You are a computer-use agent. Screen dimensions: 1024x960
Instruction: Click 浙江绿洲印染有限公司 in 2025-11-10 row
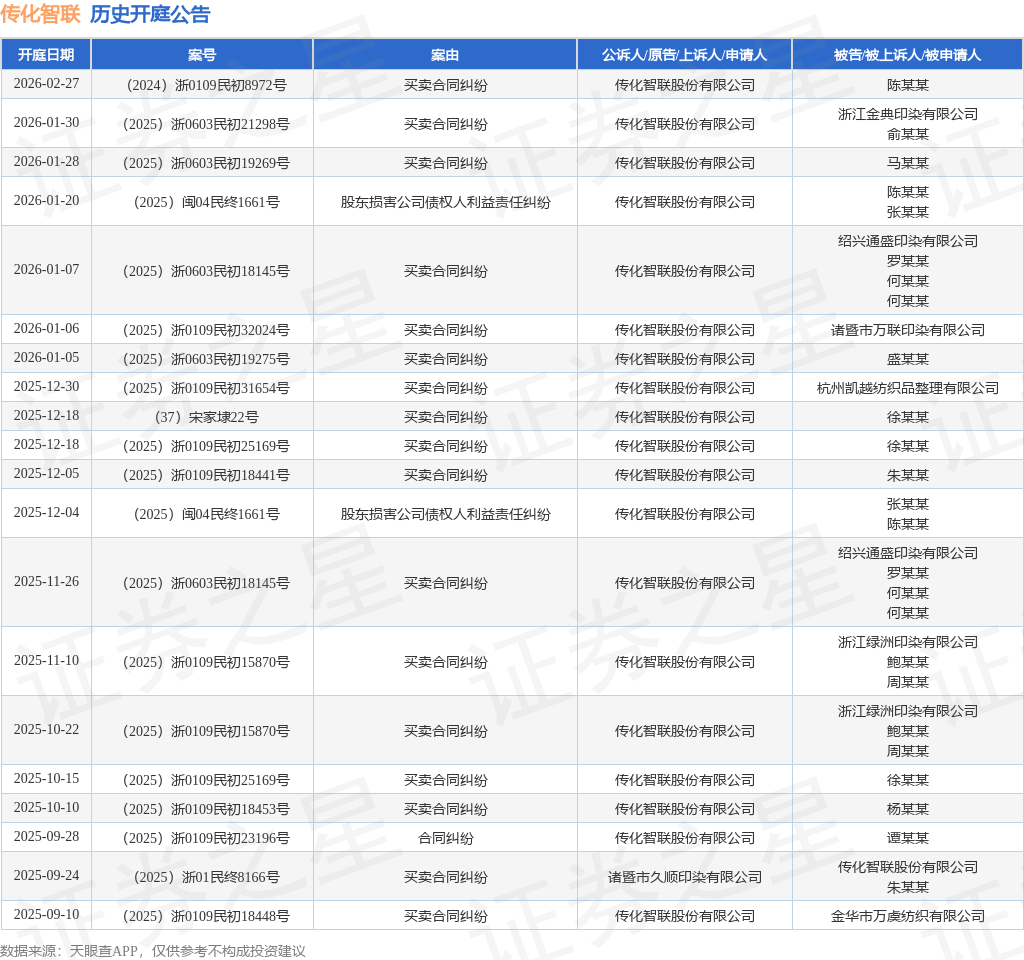coord(908,642)
